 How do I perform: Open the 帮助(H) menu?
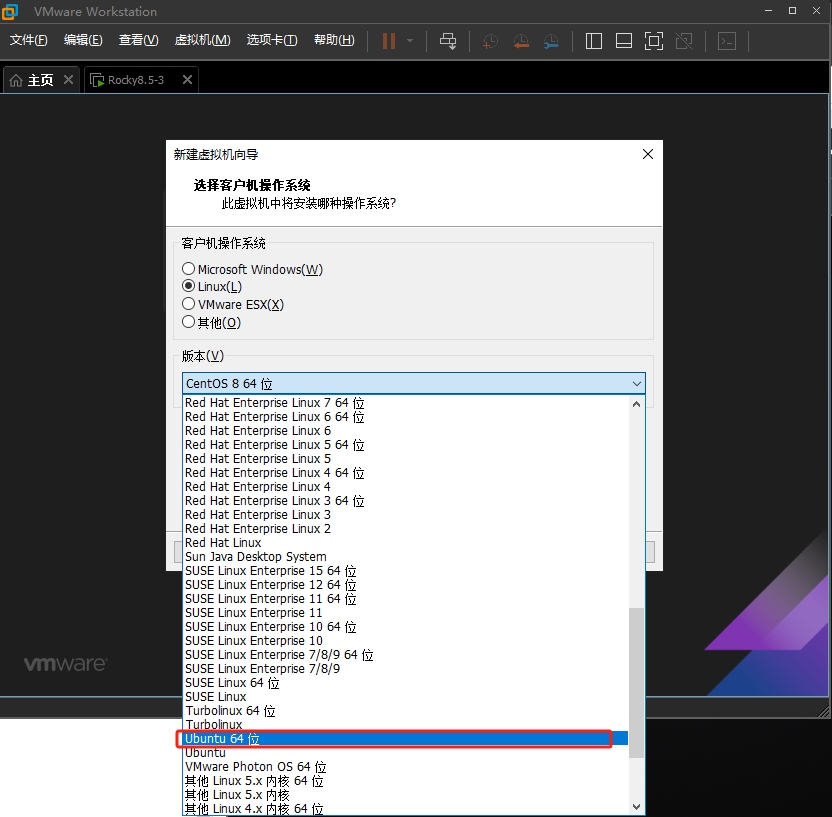334,40
